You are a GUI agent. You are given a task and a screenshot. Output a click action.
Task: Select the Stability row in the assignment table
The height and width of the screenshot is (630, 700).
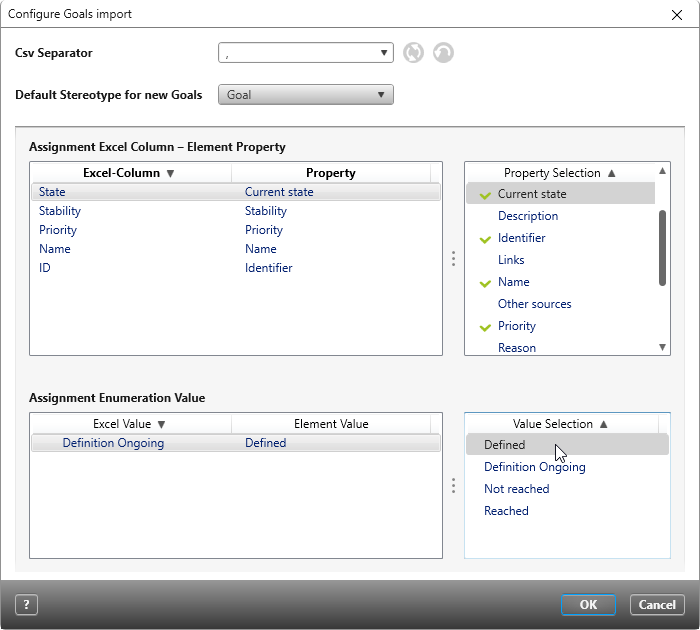pyautogui.click(x=60, y=211)
